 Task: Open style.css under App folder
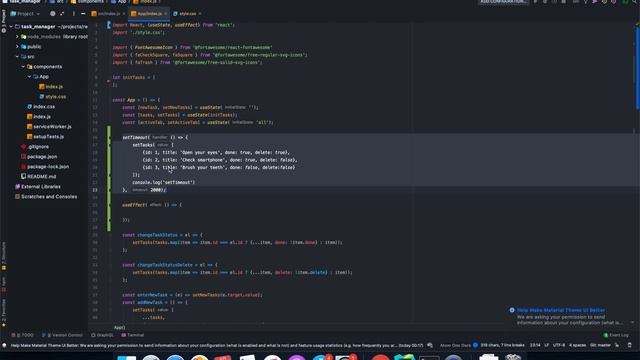(x=52, y=96)
